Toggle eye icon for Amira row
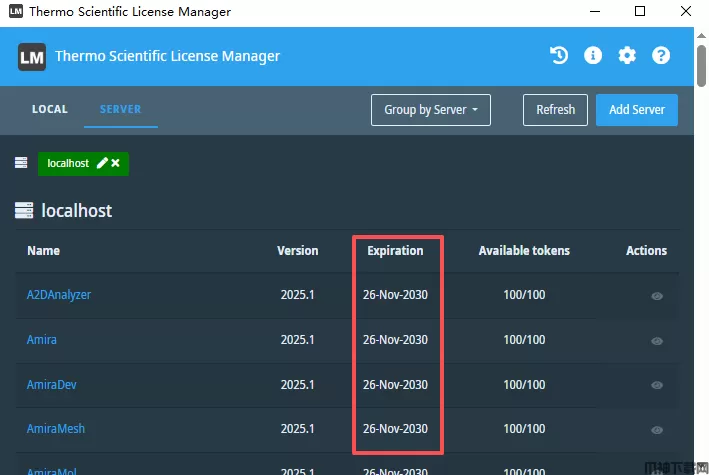The image size is (709, 475). click(657, 341)
